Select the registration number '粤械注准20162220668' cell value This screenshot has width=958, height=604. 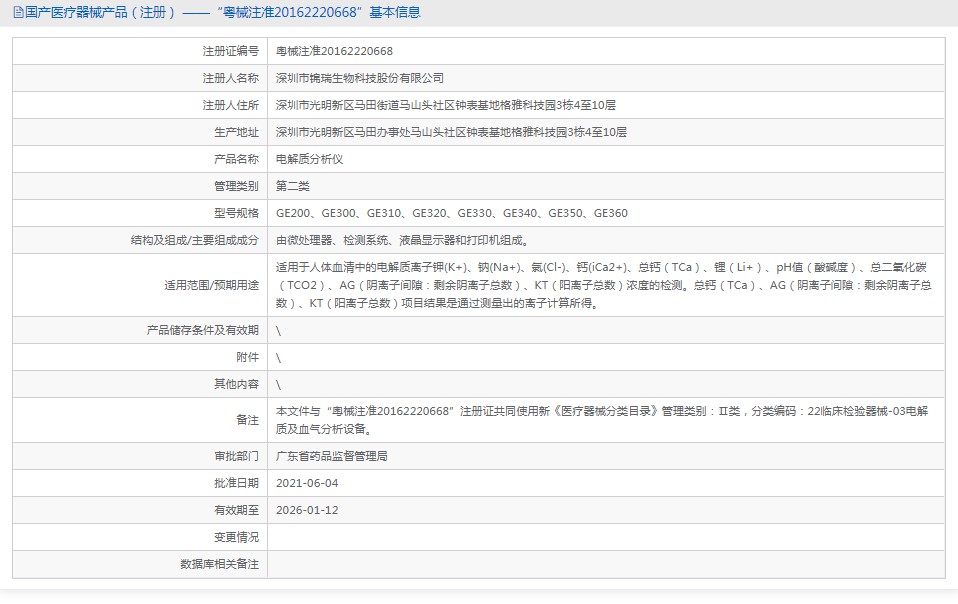click(335, 50)
